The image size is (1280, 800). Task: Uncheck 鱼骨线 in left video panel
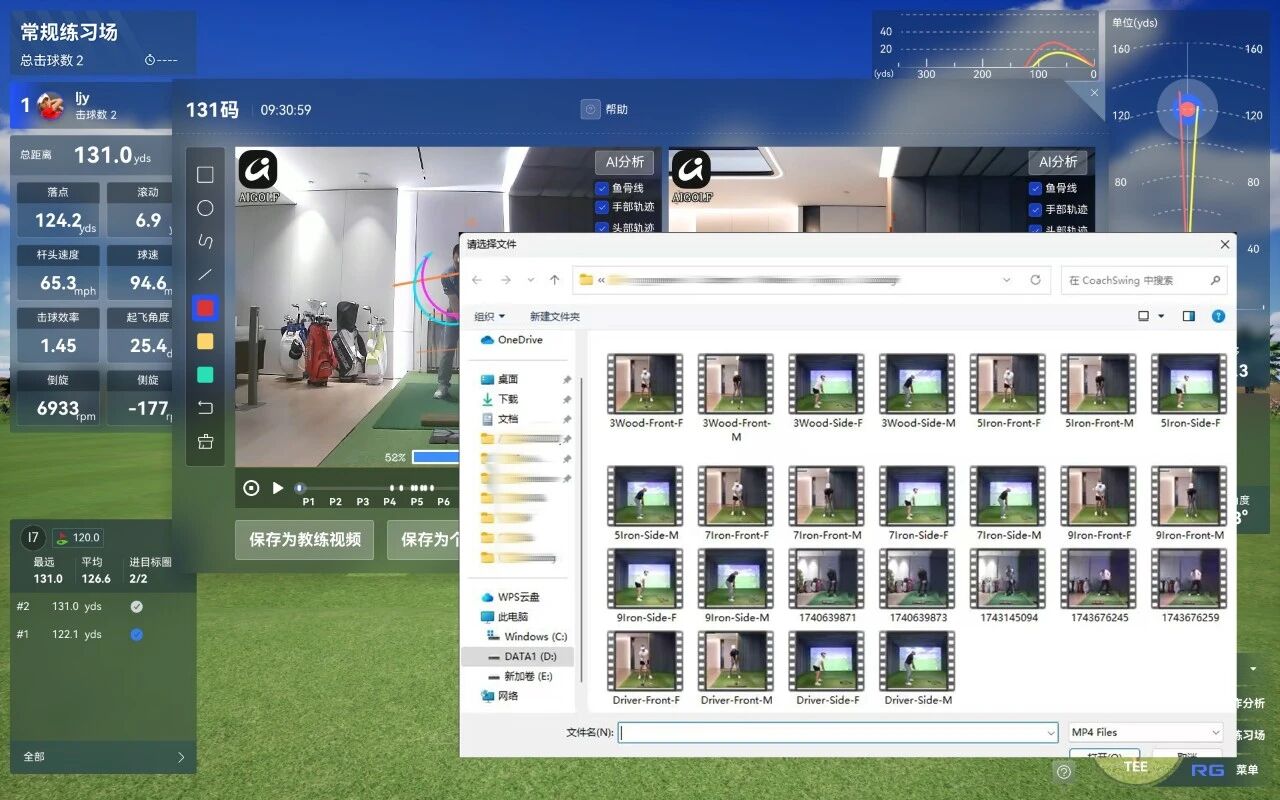(x=602, y=188)
